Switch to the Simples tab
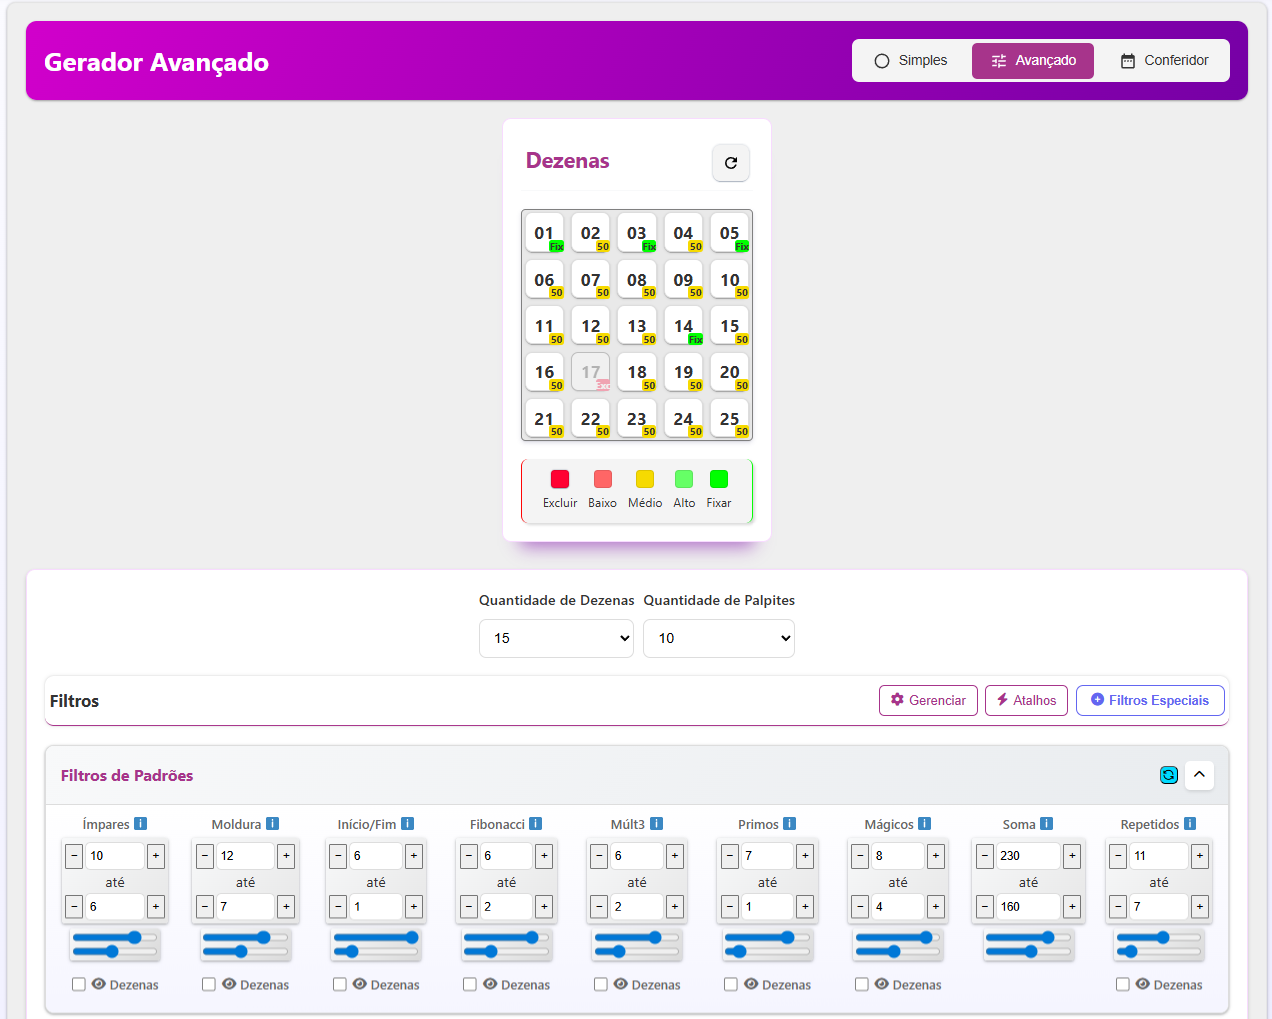The height and width of the screenshot is (1019, 1272). [x=911, y=61]
